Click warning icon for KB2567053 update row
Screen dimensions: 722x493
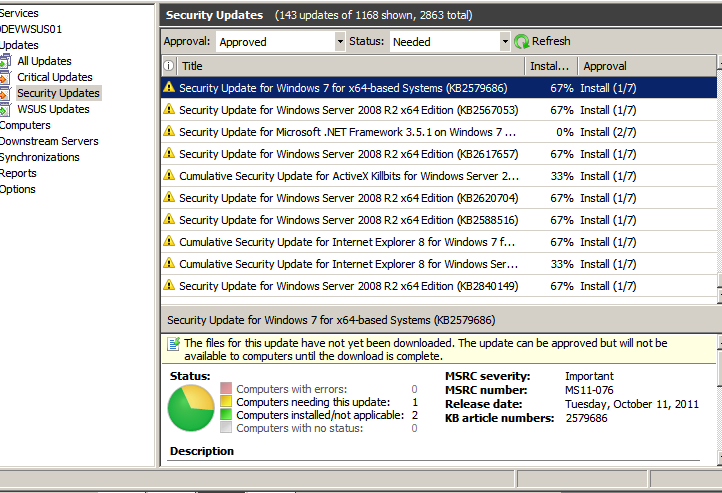tap(169, 109)
